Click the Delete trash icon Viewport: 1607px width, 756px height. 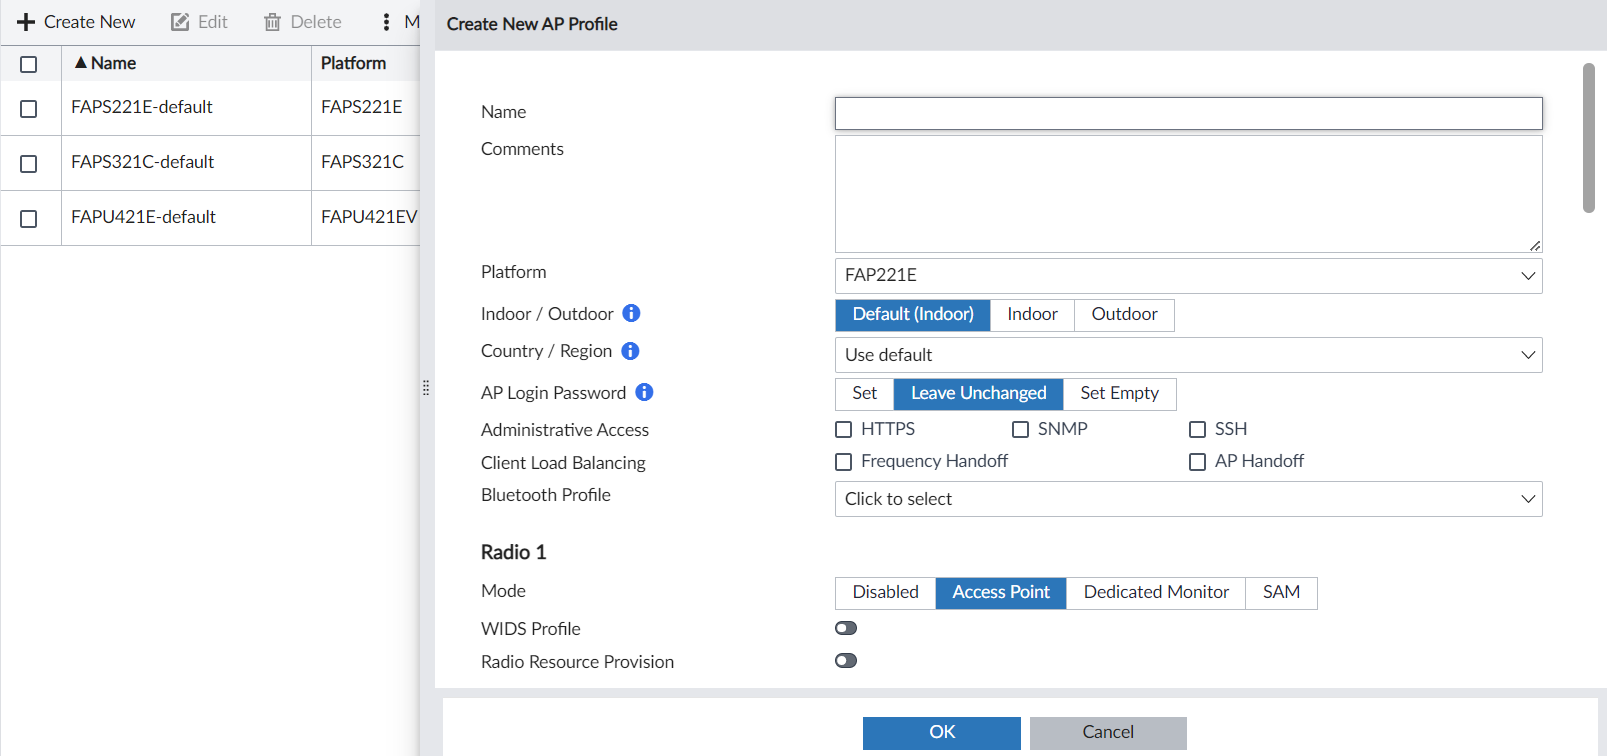[x=272, y=22]
